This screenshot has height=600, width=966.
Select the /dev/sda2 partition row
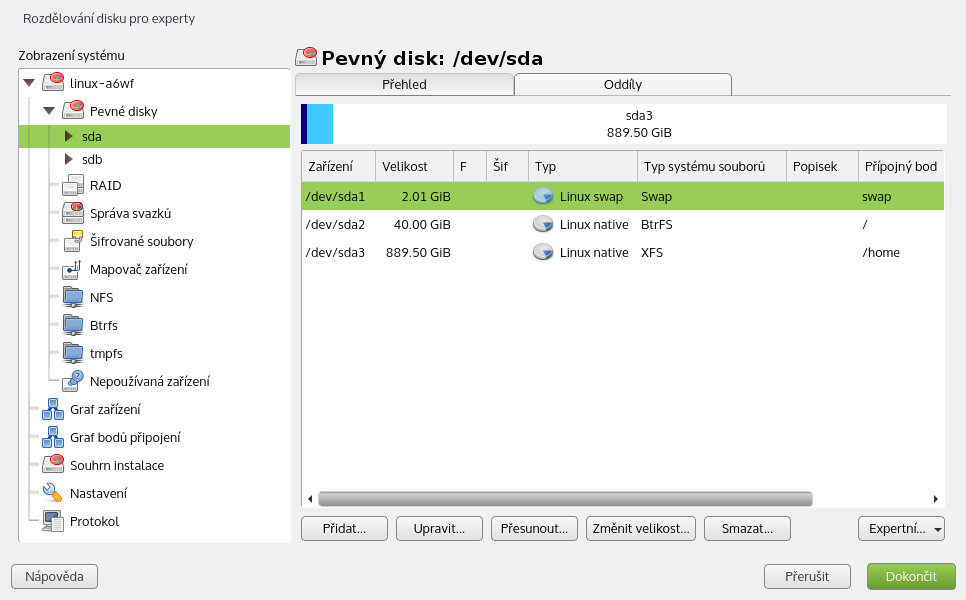pyautogui.click(x=623, y=224)
